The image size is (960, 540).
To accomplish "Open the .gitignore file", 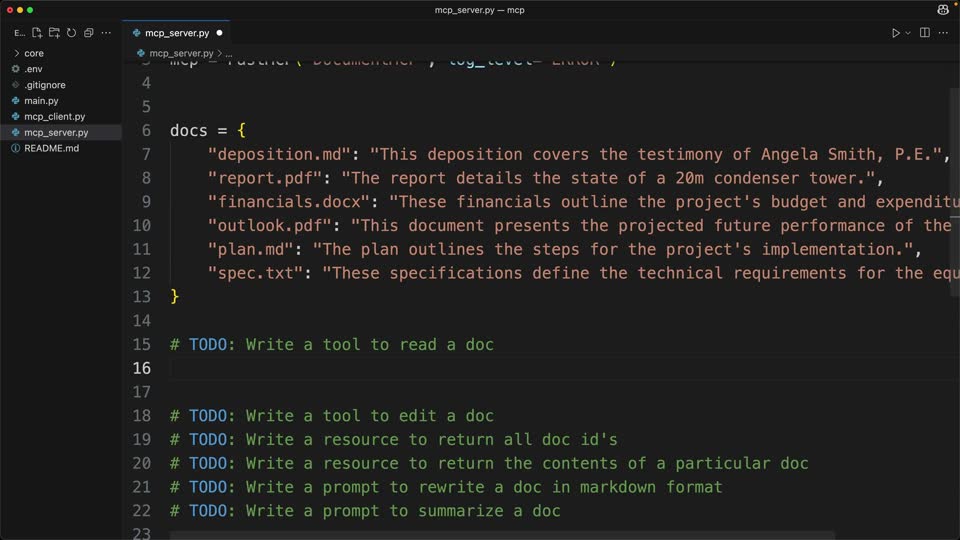I will pos(61,85).
